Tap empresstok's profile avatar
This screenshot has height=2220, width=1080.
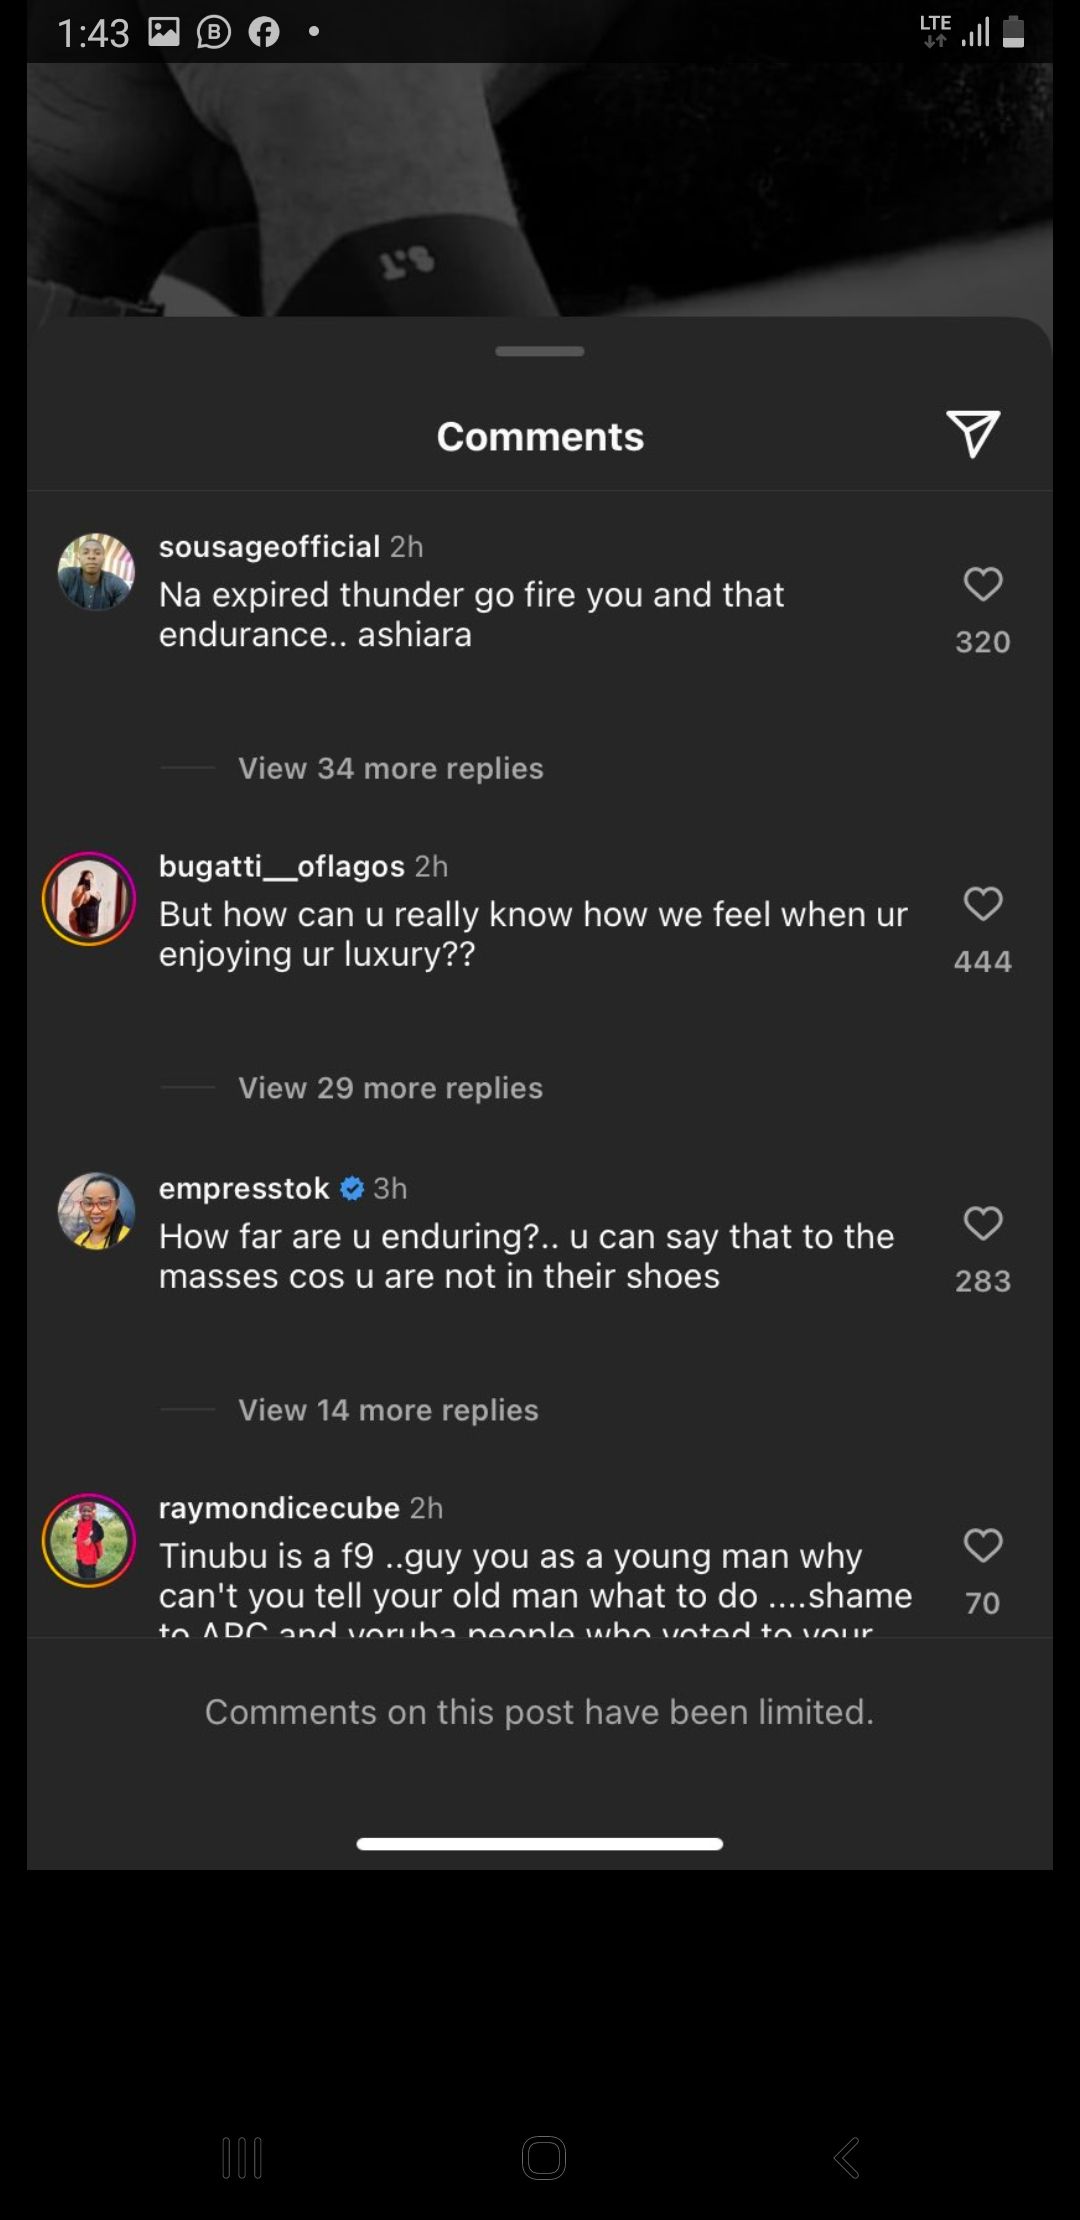tap(96, 1211)
